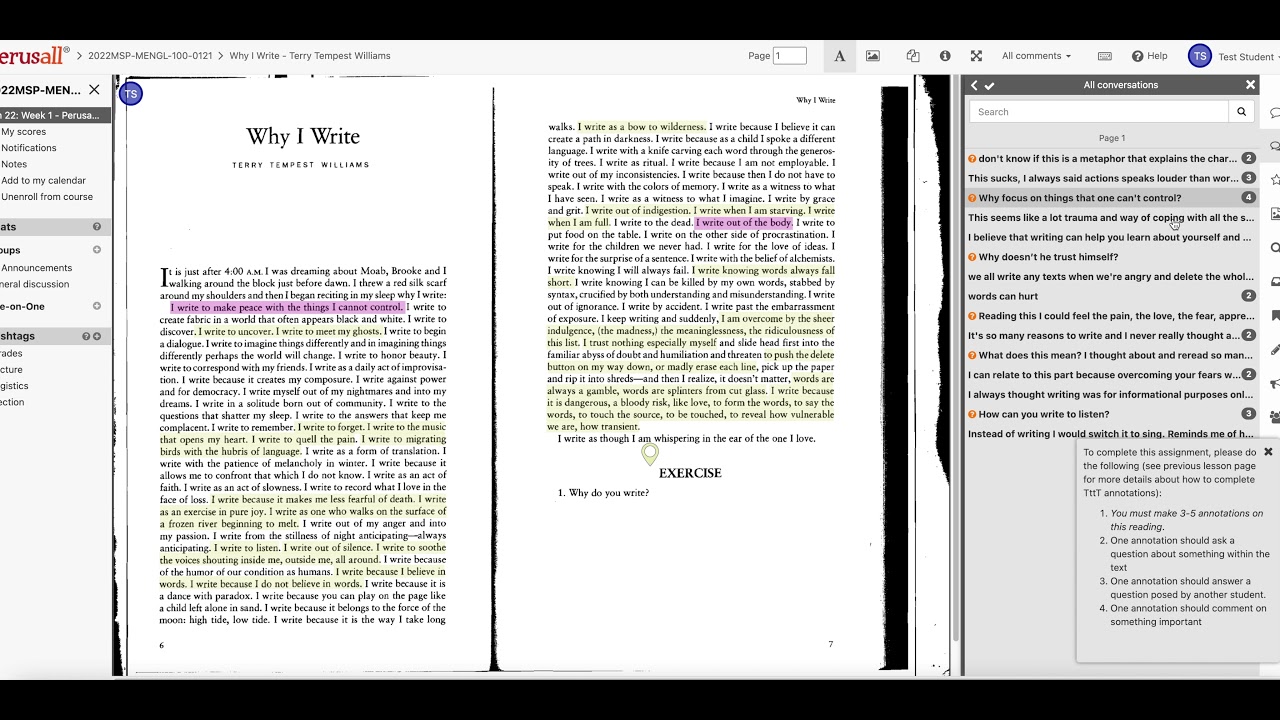1280x720 pixels.
Task: Open the speech bubble icon at the sidebar top
Action: (1275, 113)
